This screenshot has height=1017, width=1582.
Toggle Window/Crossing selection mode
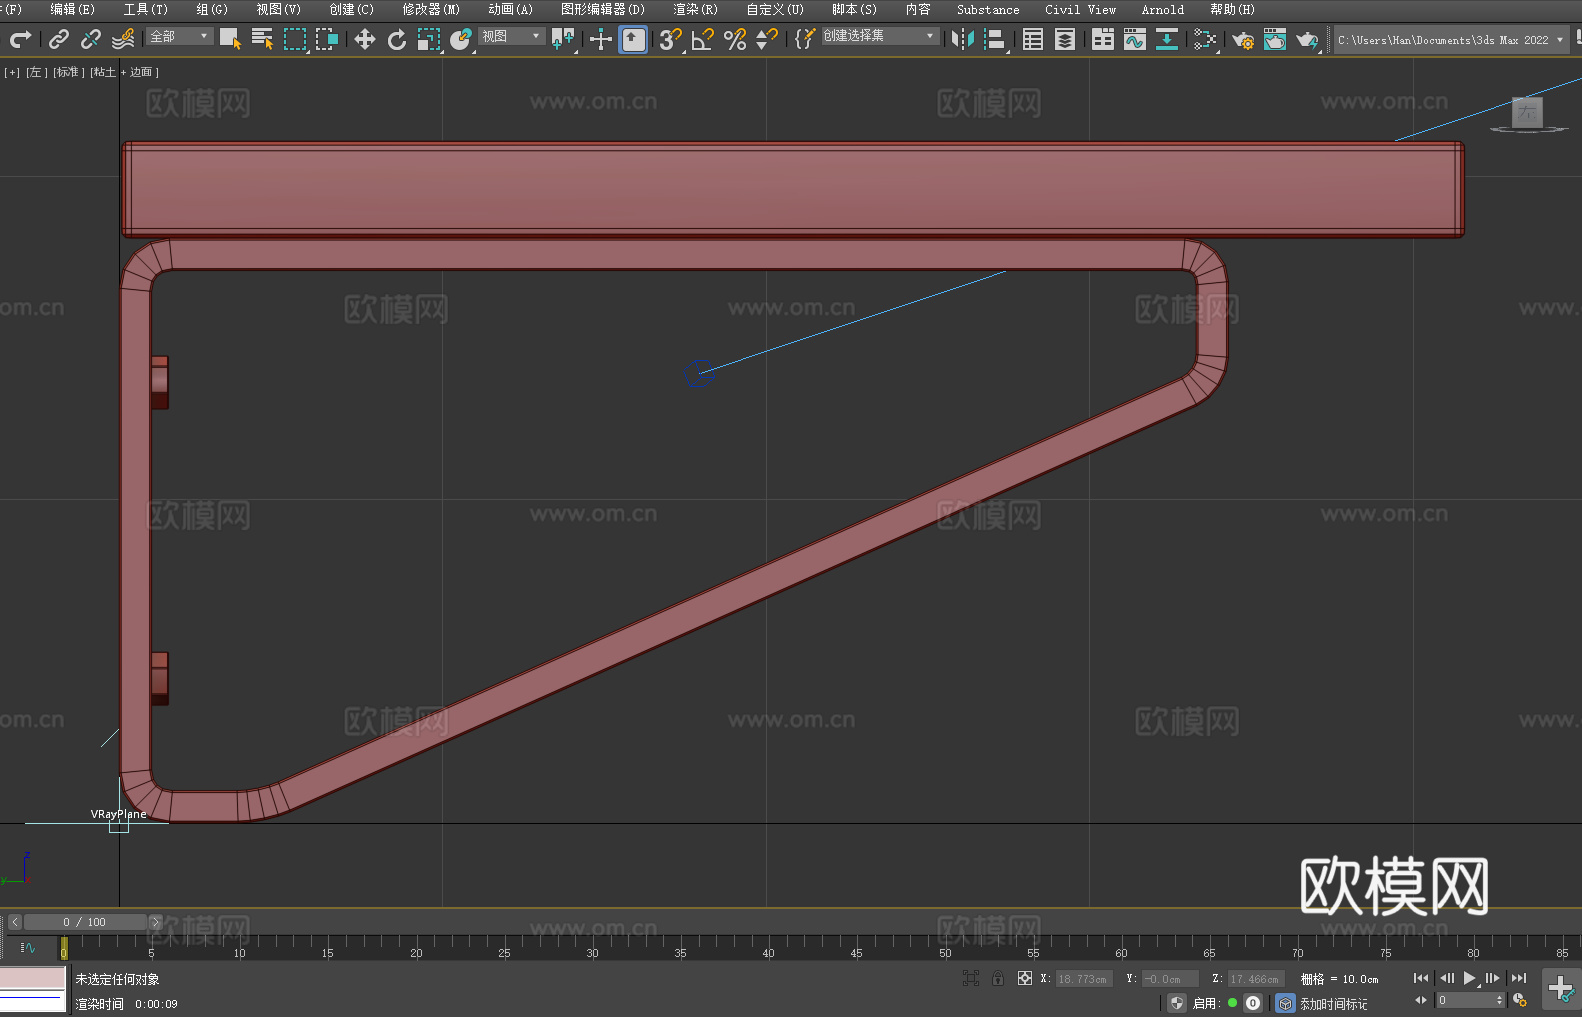[x=327, y=39]
